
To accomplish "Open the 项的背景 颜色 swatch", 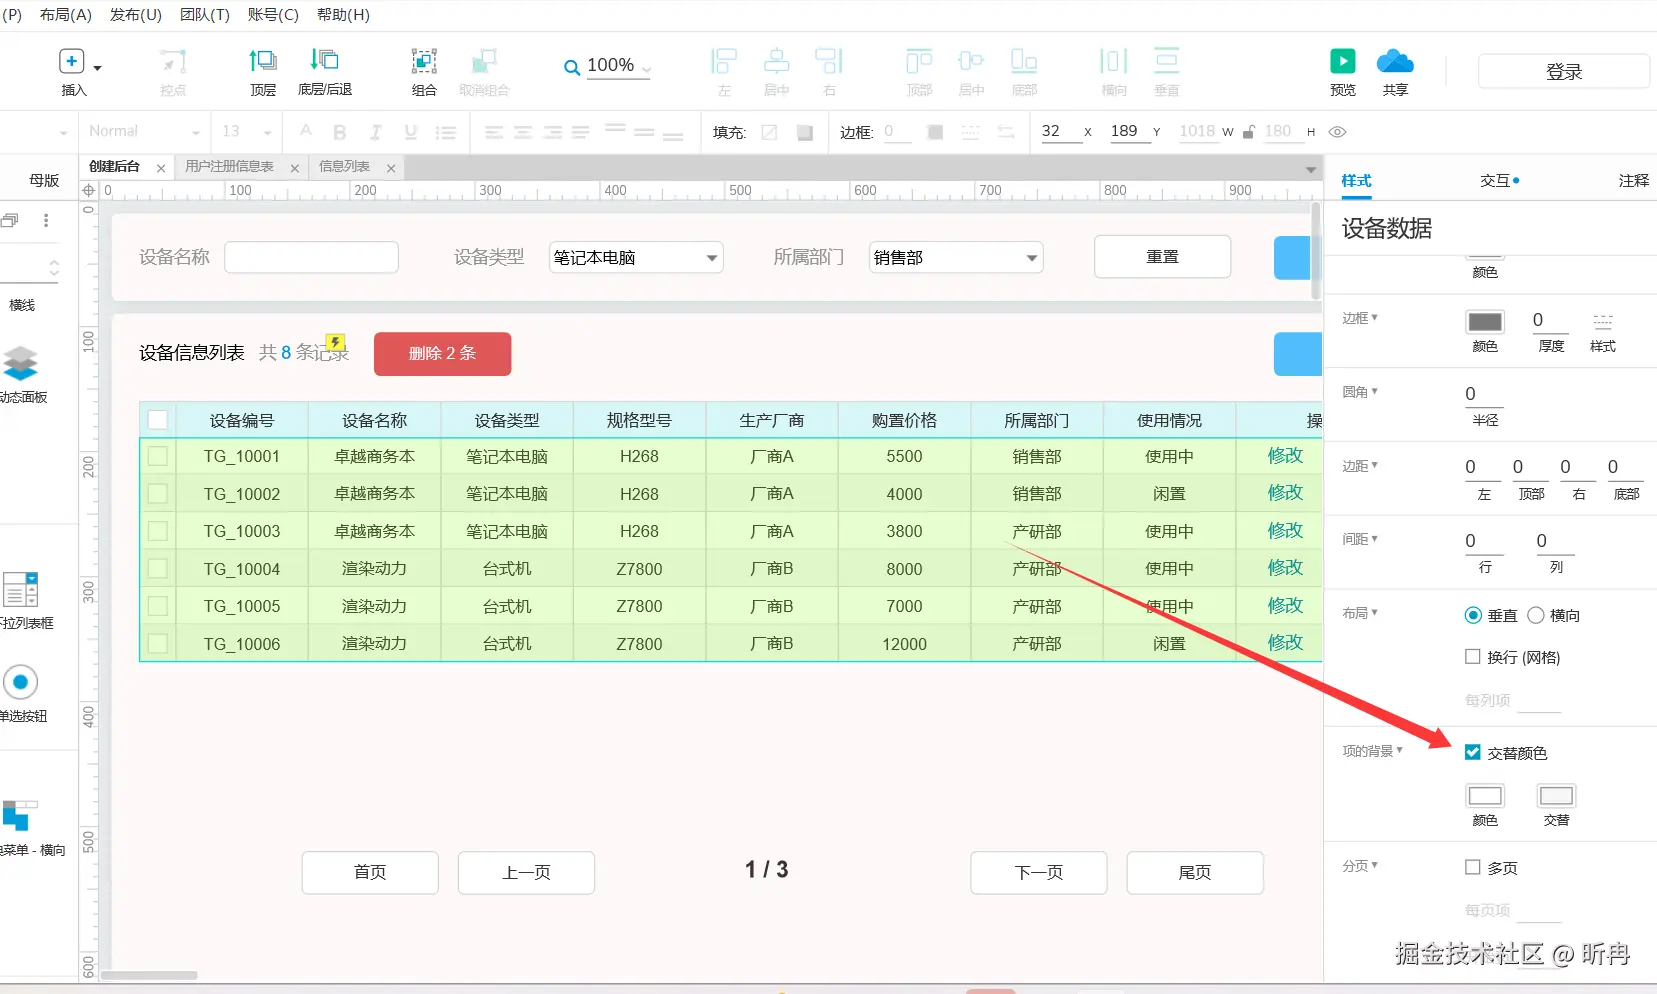I will point(1485,796).
